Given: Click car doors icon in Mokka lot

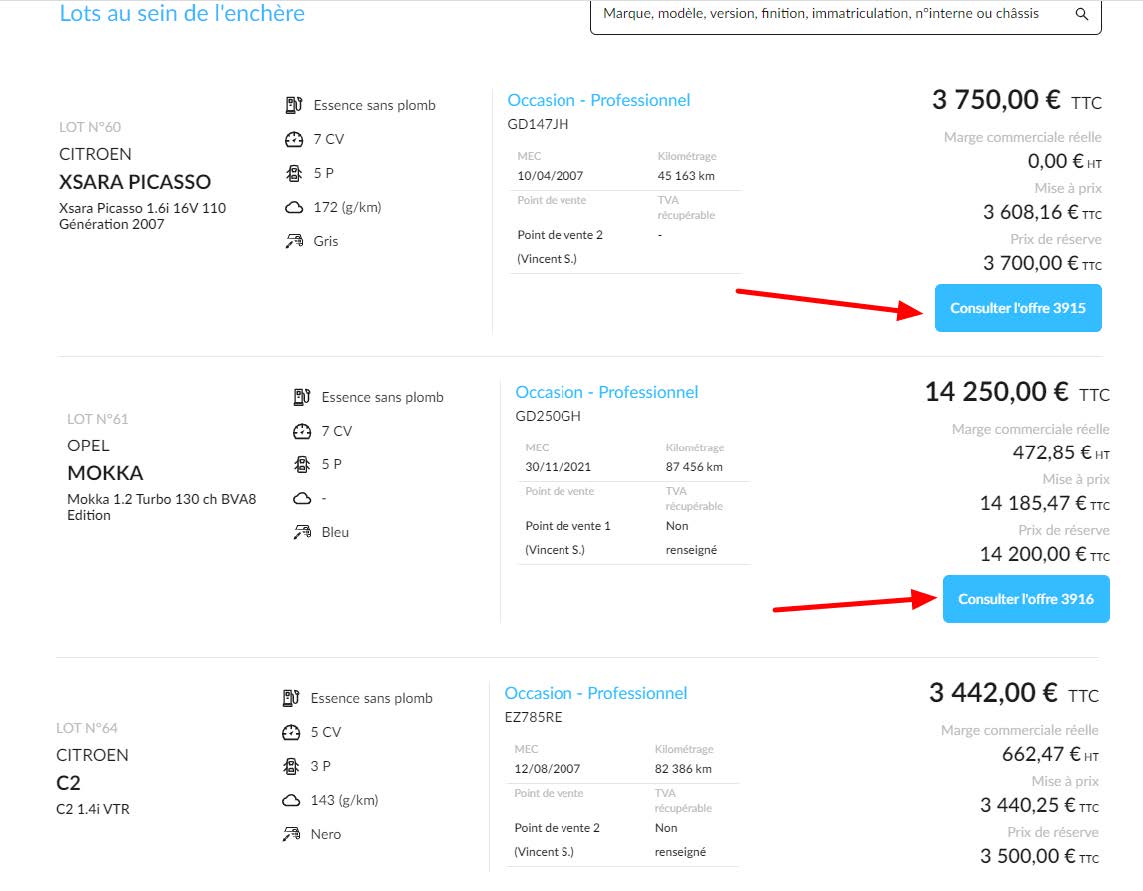Looking at the screenshot, I should point(302,464).
